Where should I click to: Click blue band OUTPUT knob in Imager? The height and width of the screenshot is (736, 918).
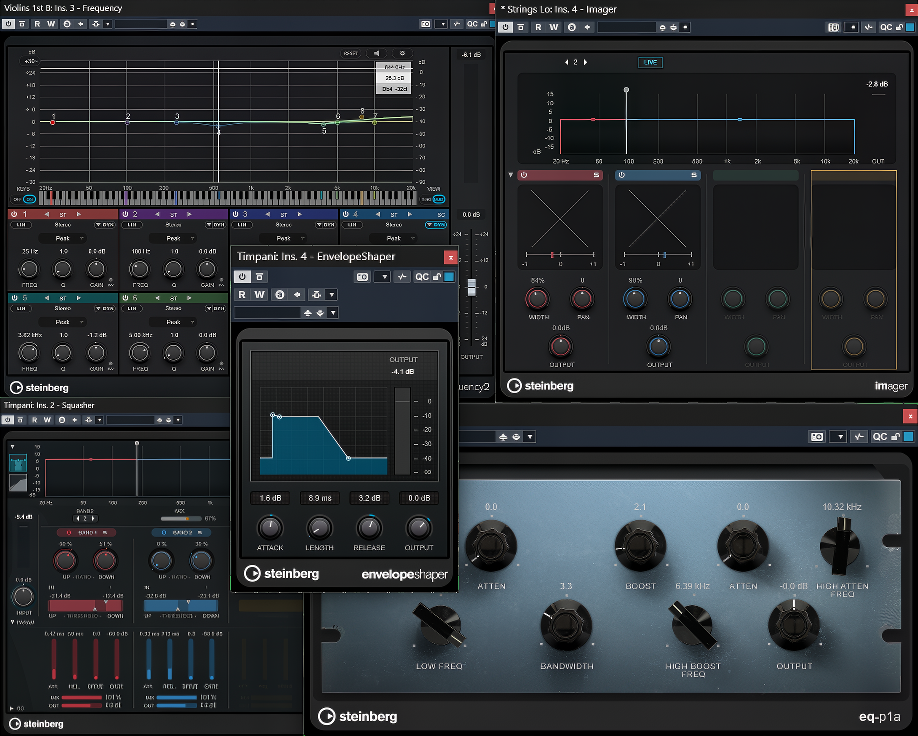(x=658, y=346)
